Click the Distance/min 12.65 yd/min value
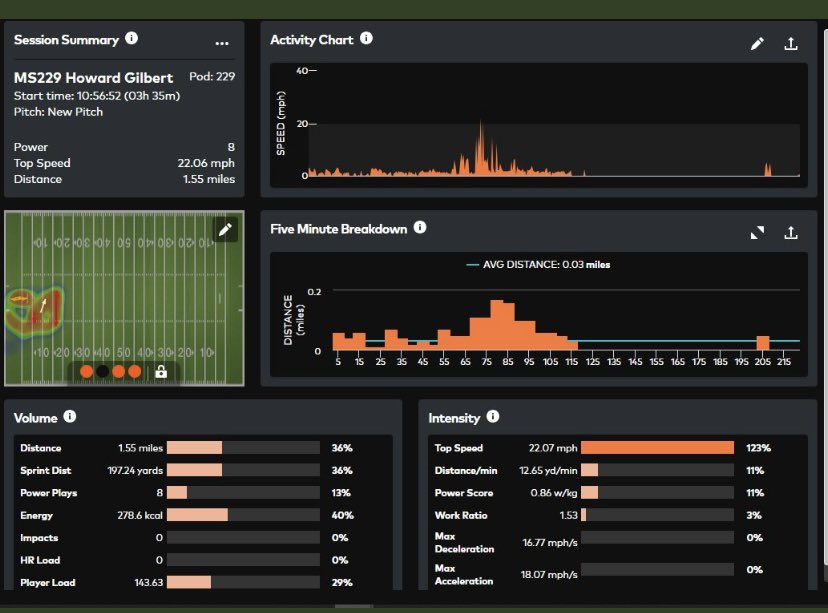The image size is (828, 613). [x=548, y=470]
